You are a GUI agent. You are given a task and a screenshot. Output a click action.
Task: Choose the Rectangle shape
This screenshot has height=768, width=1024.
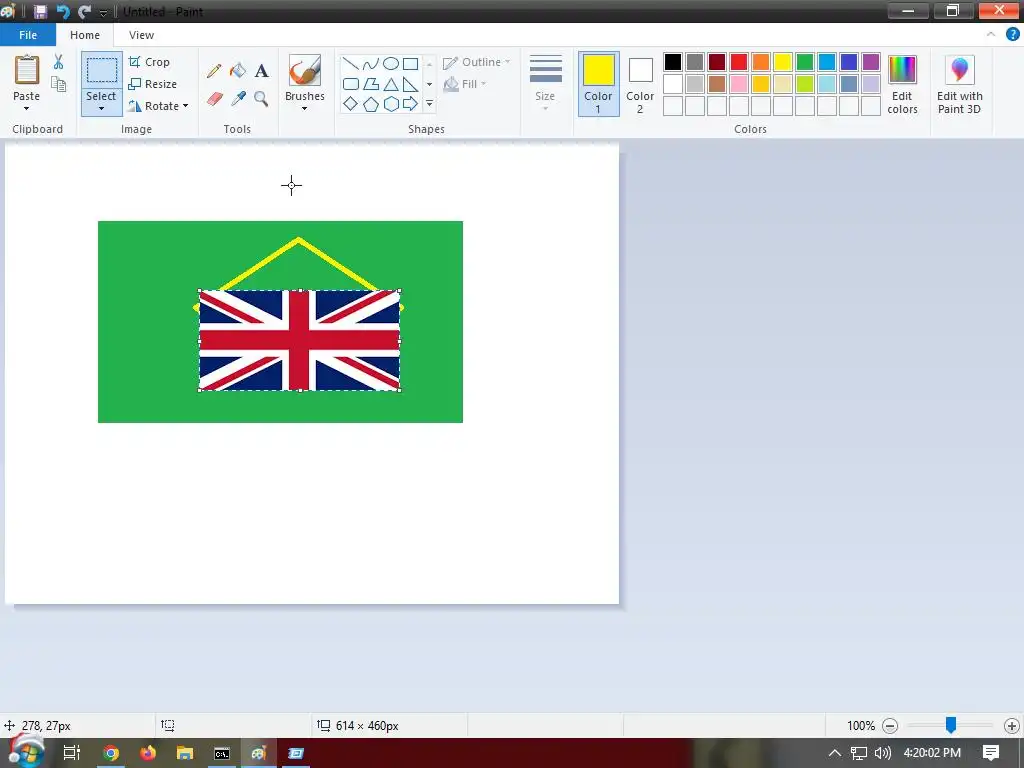[410, 63]
